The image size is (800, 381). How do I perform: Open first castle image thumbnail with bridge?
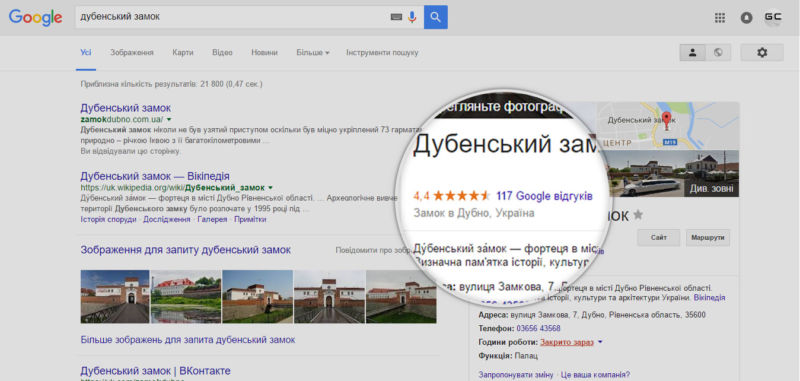tap(115, 297)
